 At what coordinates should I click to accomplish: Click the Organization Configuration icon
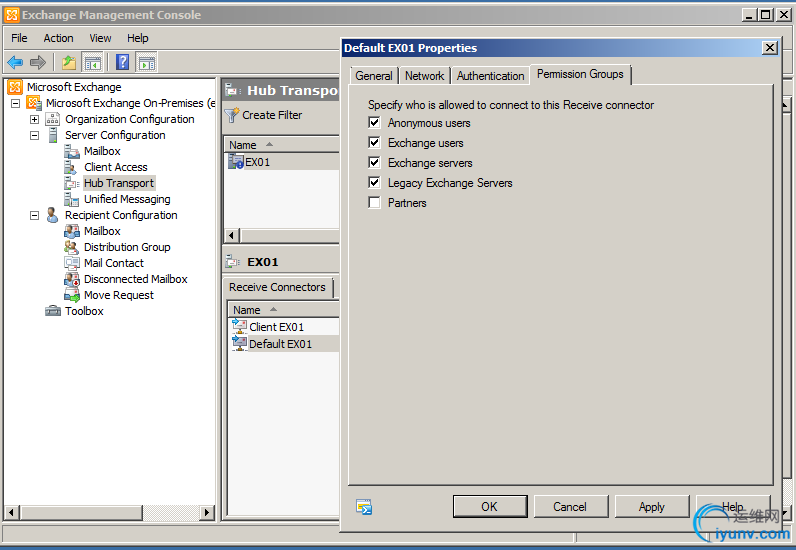coord(53,119)
